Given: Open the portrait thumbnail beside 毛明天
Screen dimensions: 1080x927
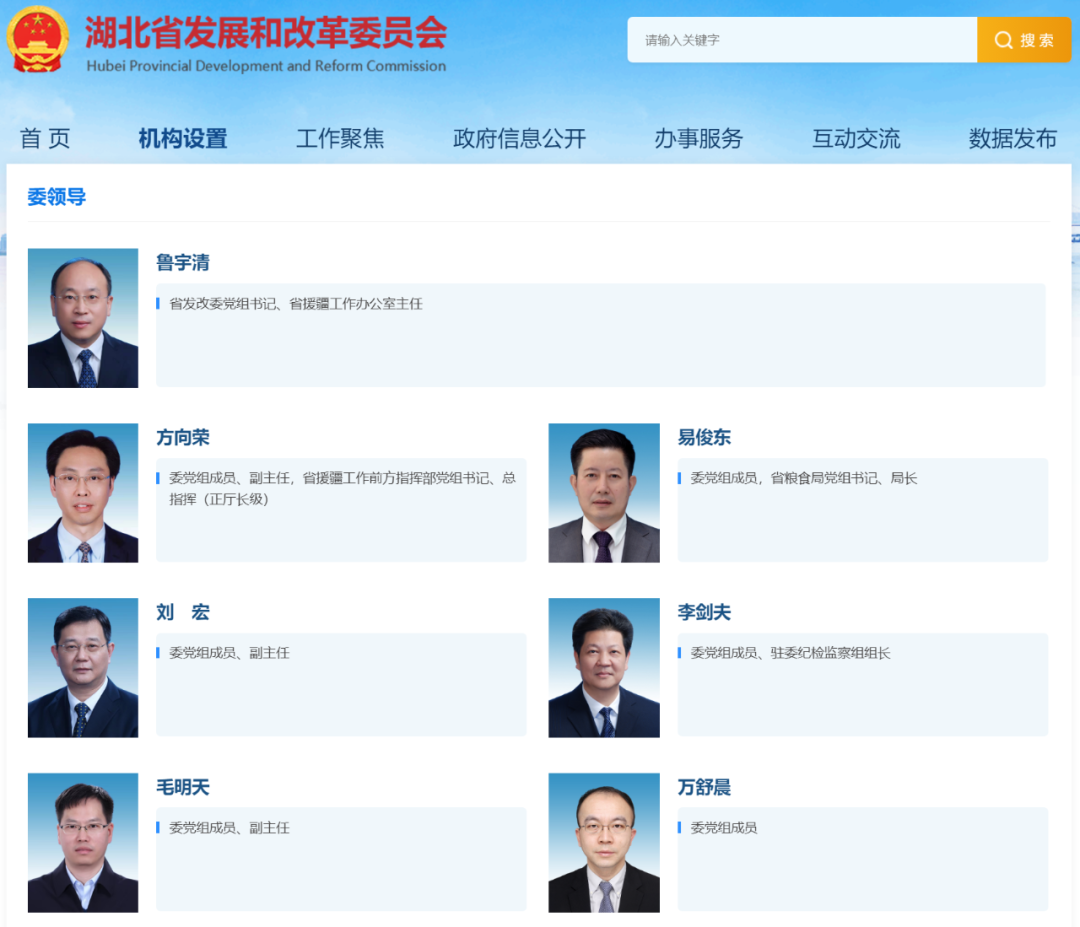Looking at the screenshot, I should point(83,843).
